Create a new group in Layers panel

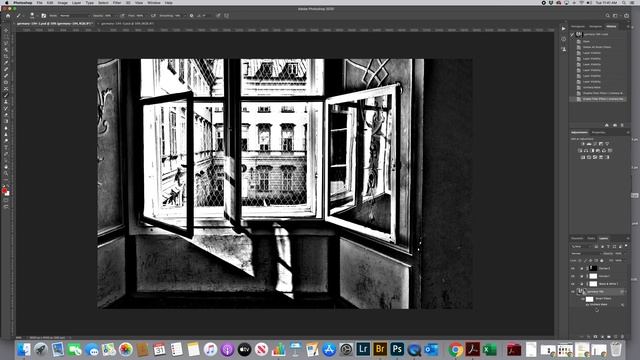pos(609,337)
